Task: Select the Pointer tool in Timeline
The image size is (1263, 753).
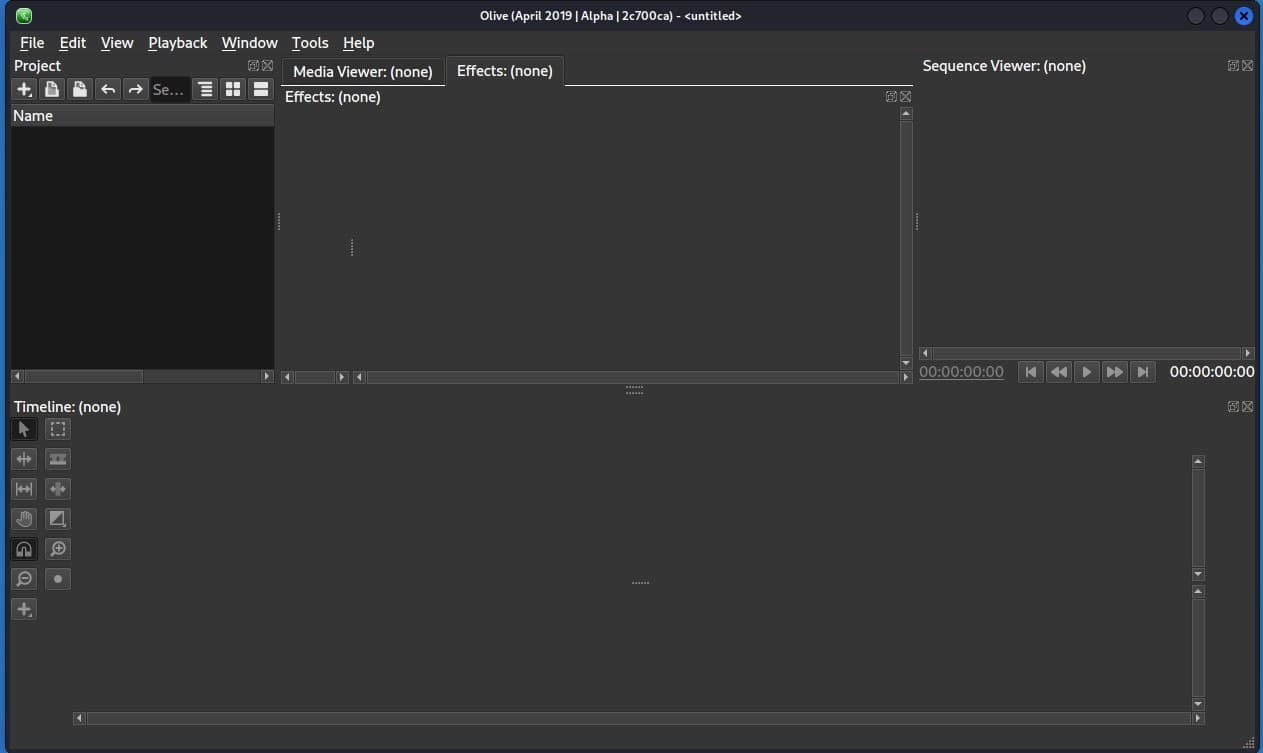Action: click(24, 429)
